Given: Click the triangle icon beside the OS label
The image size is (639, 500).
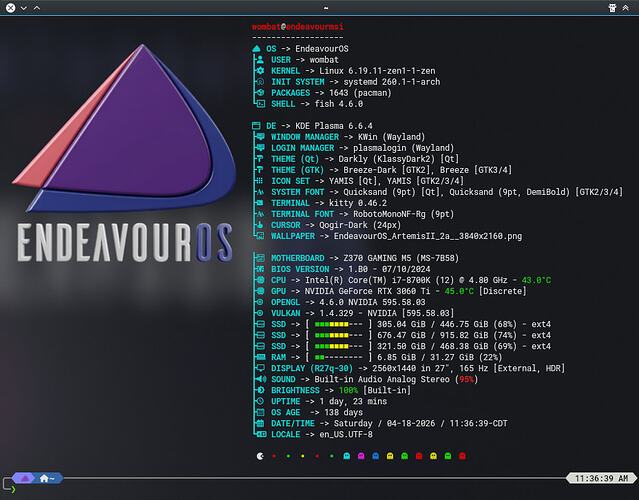Looking at the screenshot, I should (256, 48).
